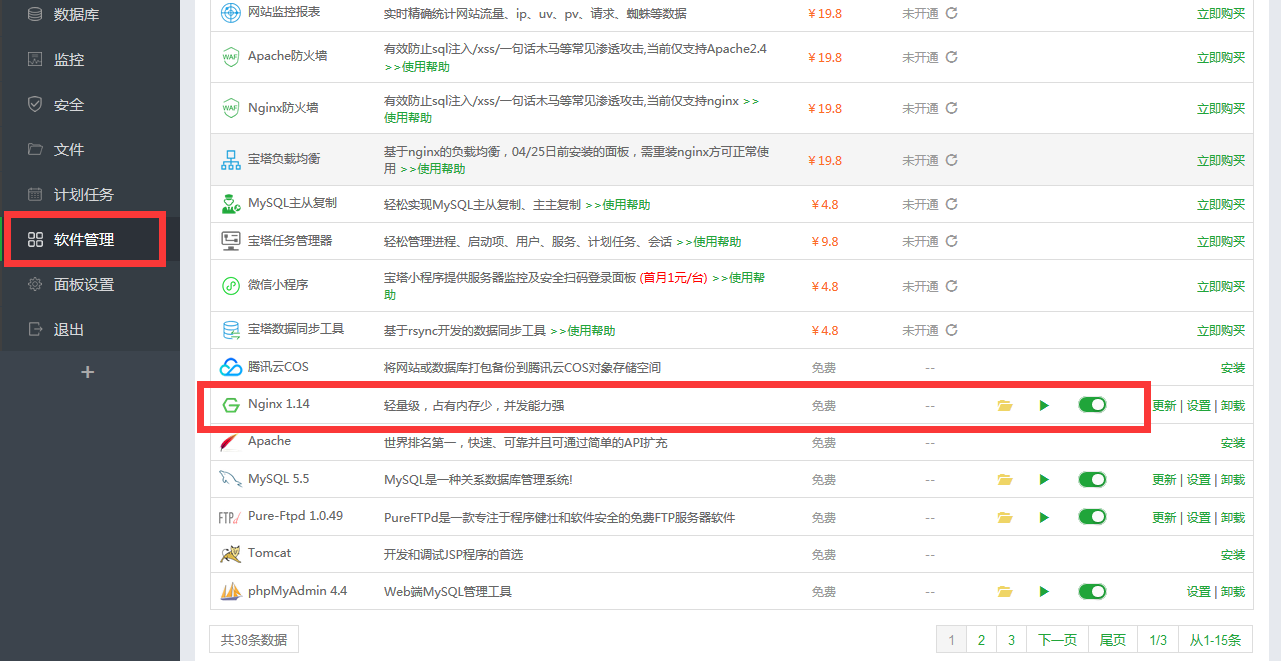Click the Pure-Ftpd FTP icon
This screenshot has width=1281, height=661.
pos(230,518)
